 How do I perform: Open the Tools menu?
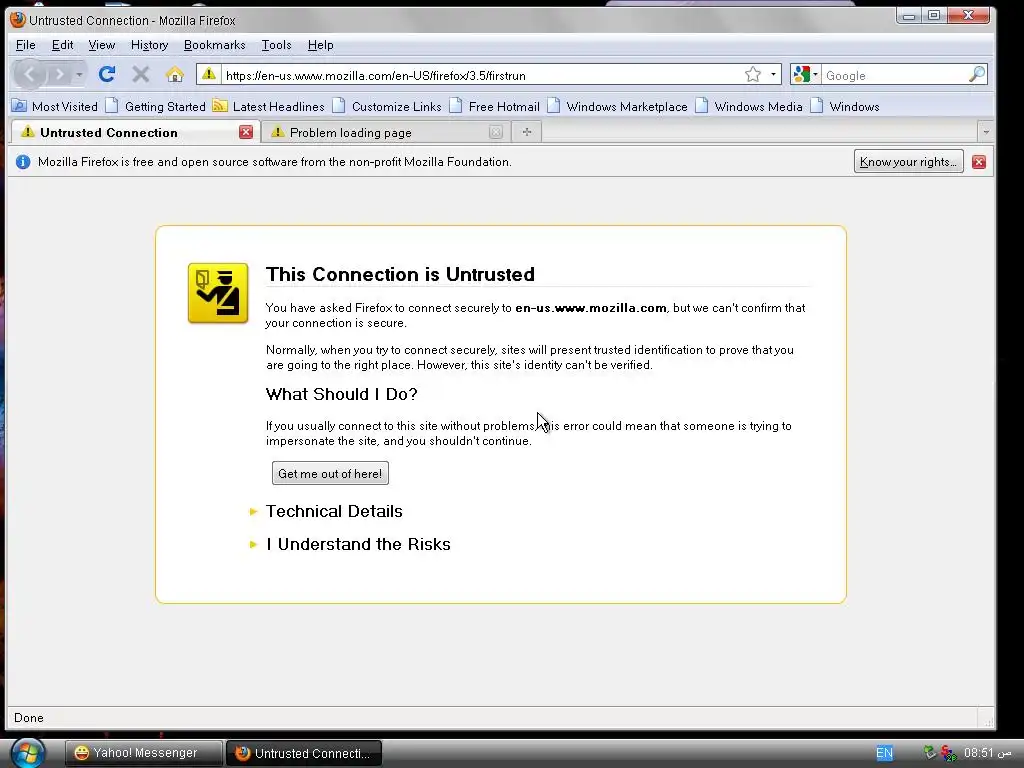[276, 45]
